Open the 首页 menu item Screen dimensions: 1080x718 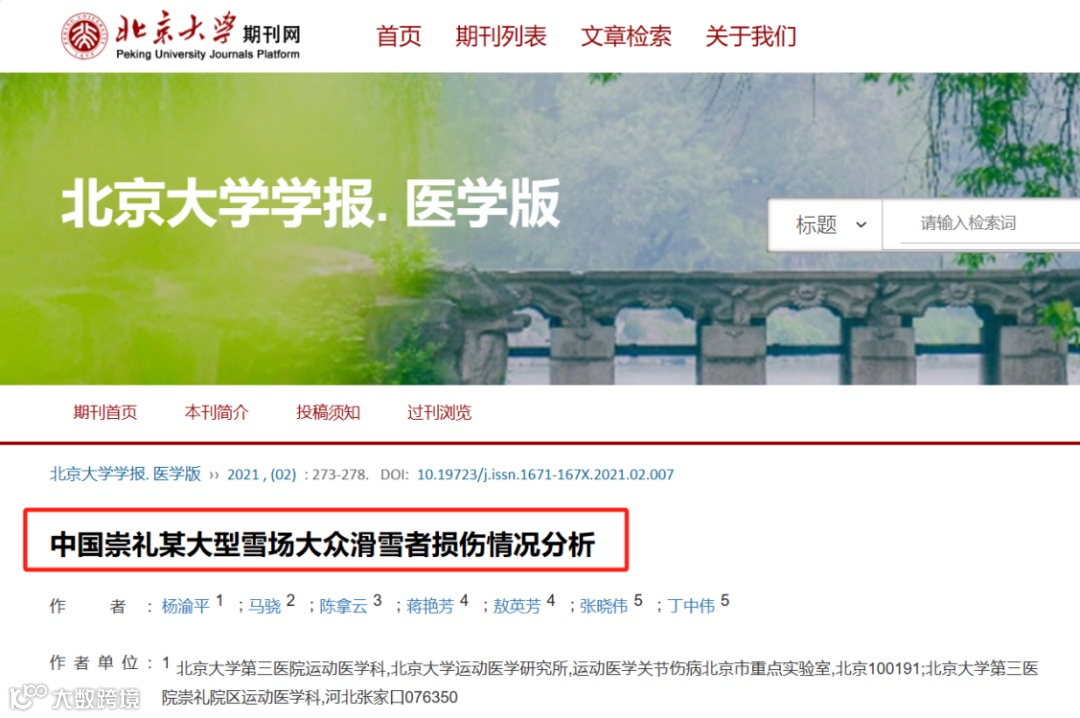click(398, 36)
